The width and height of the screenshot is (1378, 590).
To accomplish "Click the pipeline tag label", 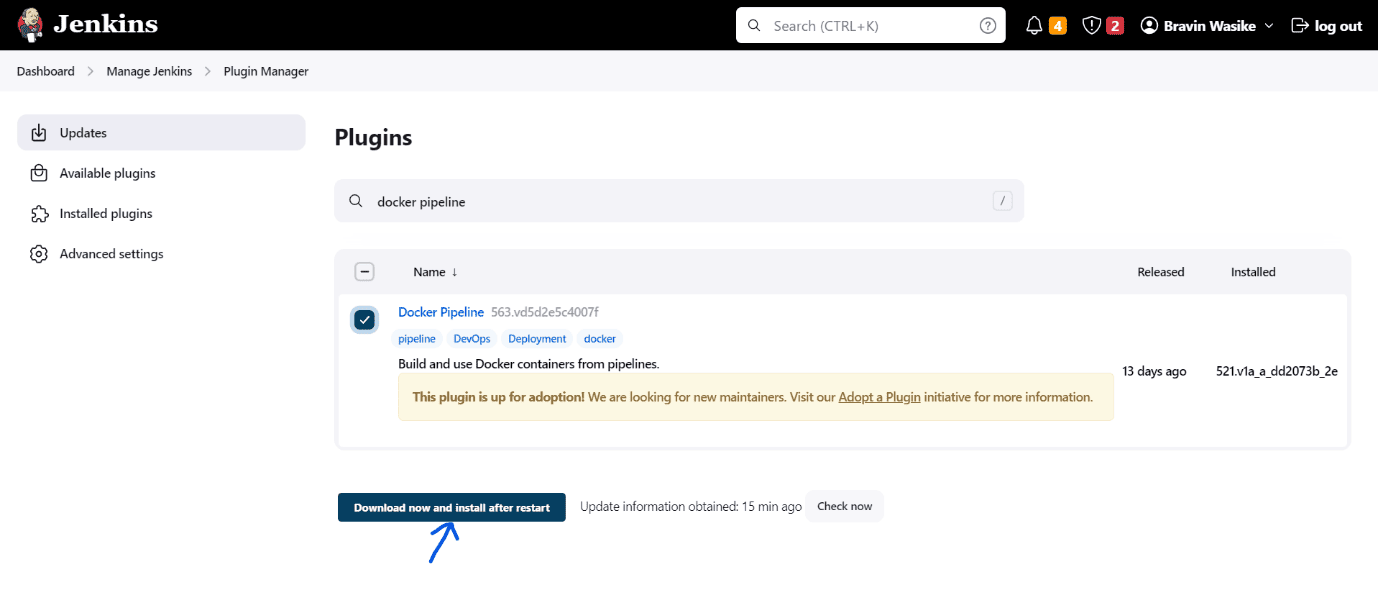I will pos(417,339).
